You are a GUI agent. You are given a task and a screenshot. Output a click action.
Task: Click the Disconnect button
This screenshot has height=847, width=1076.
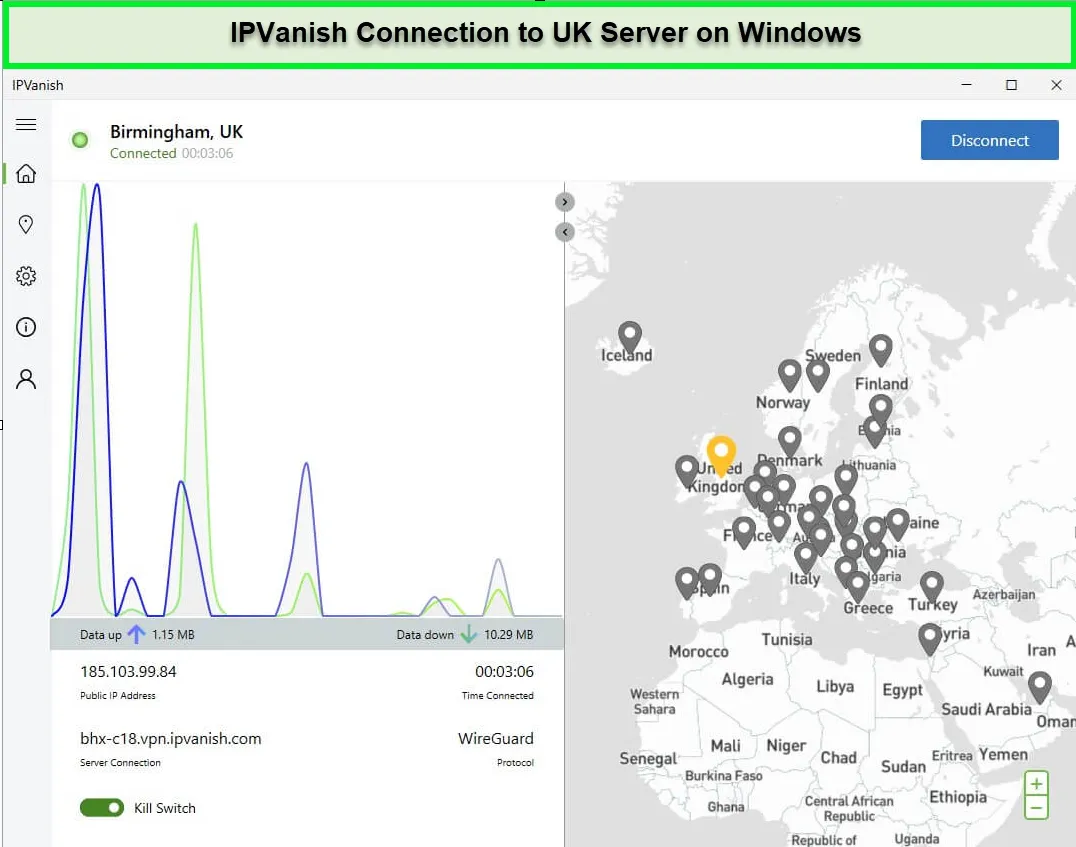tap(990, 140)
